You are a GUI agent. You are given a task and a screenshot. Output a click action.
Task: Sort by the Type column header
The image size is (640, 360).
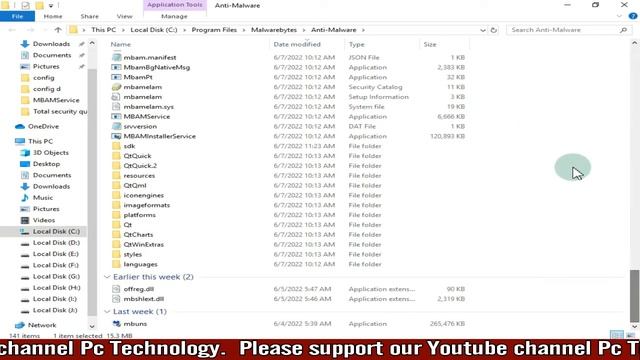pos(356,44)
